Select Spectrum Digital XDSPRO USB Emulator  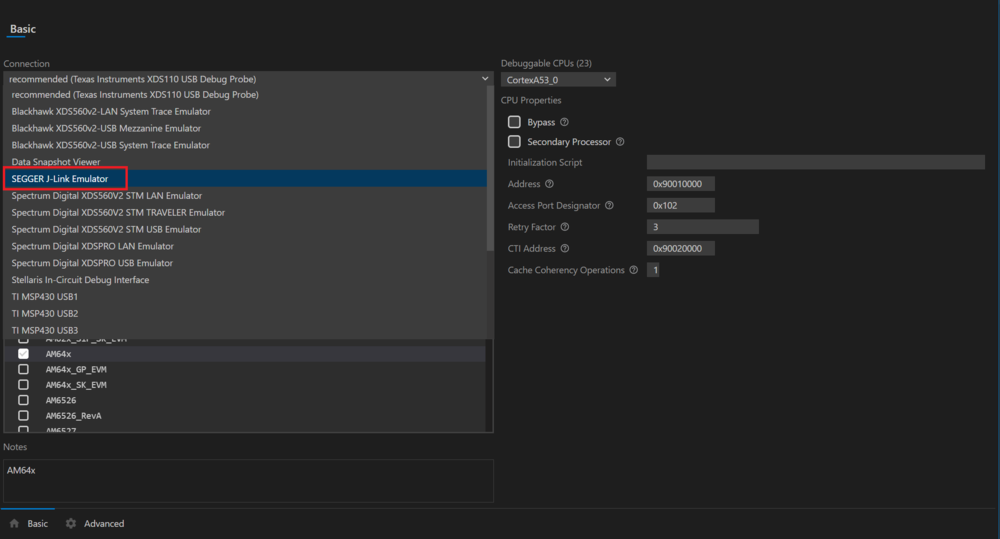point(245,263)
